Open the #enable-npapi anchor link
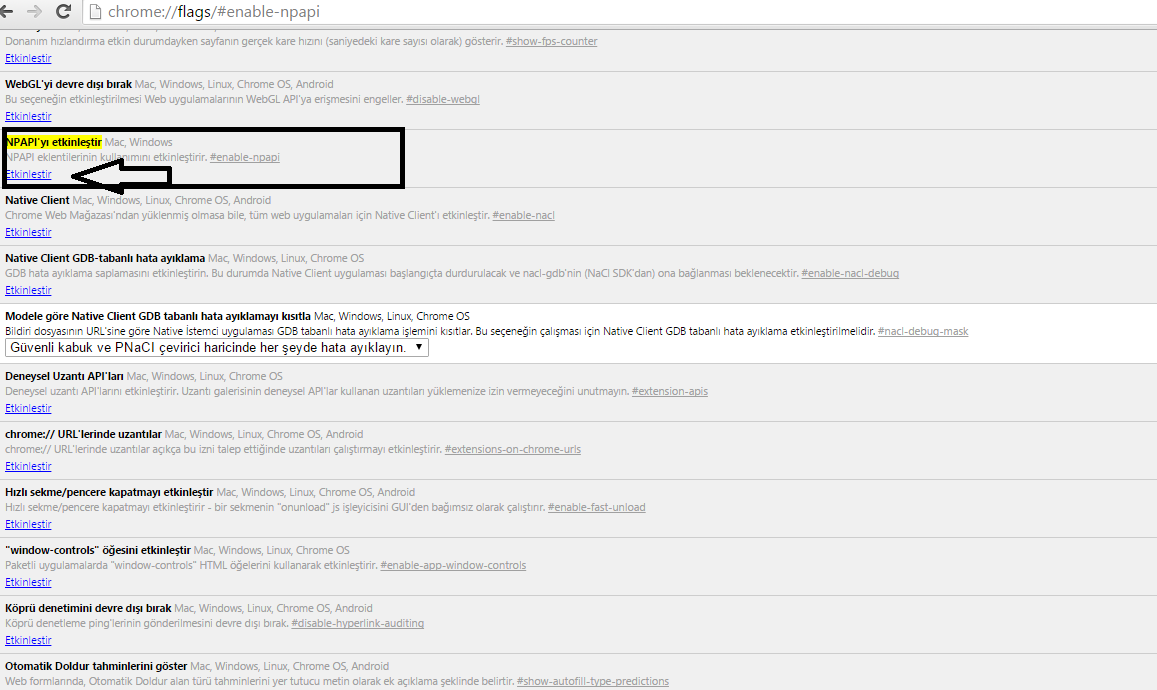This screenshot has height=690, width=1157. pyautogui.click(x=244, y=157)
